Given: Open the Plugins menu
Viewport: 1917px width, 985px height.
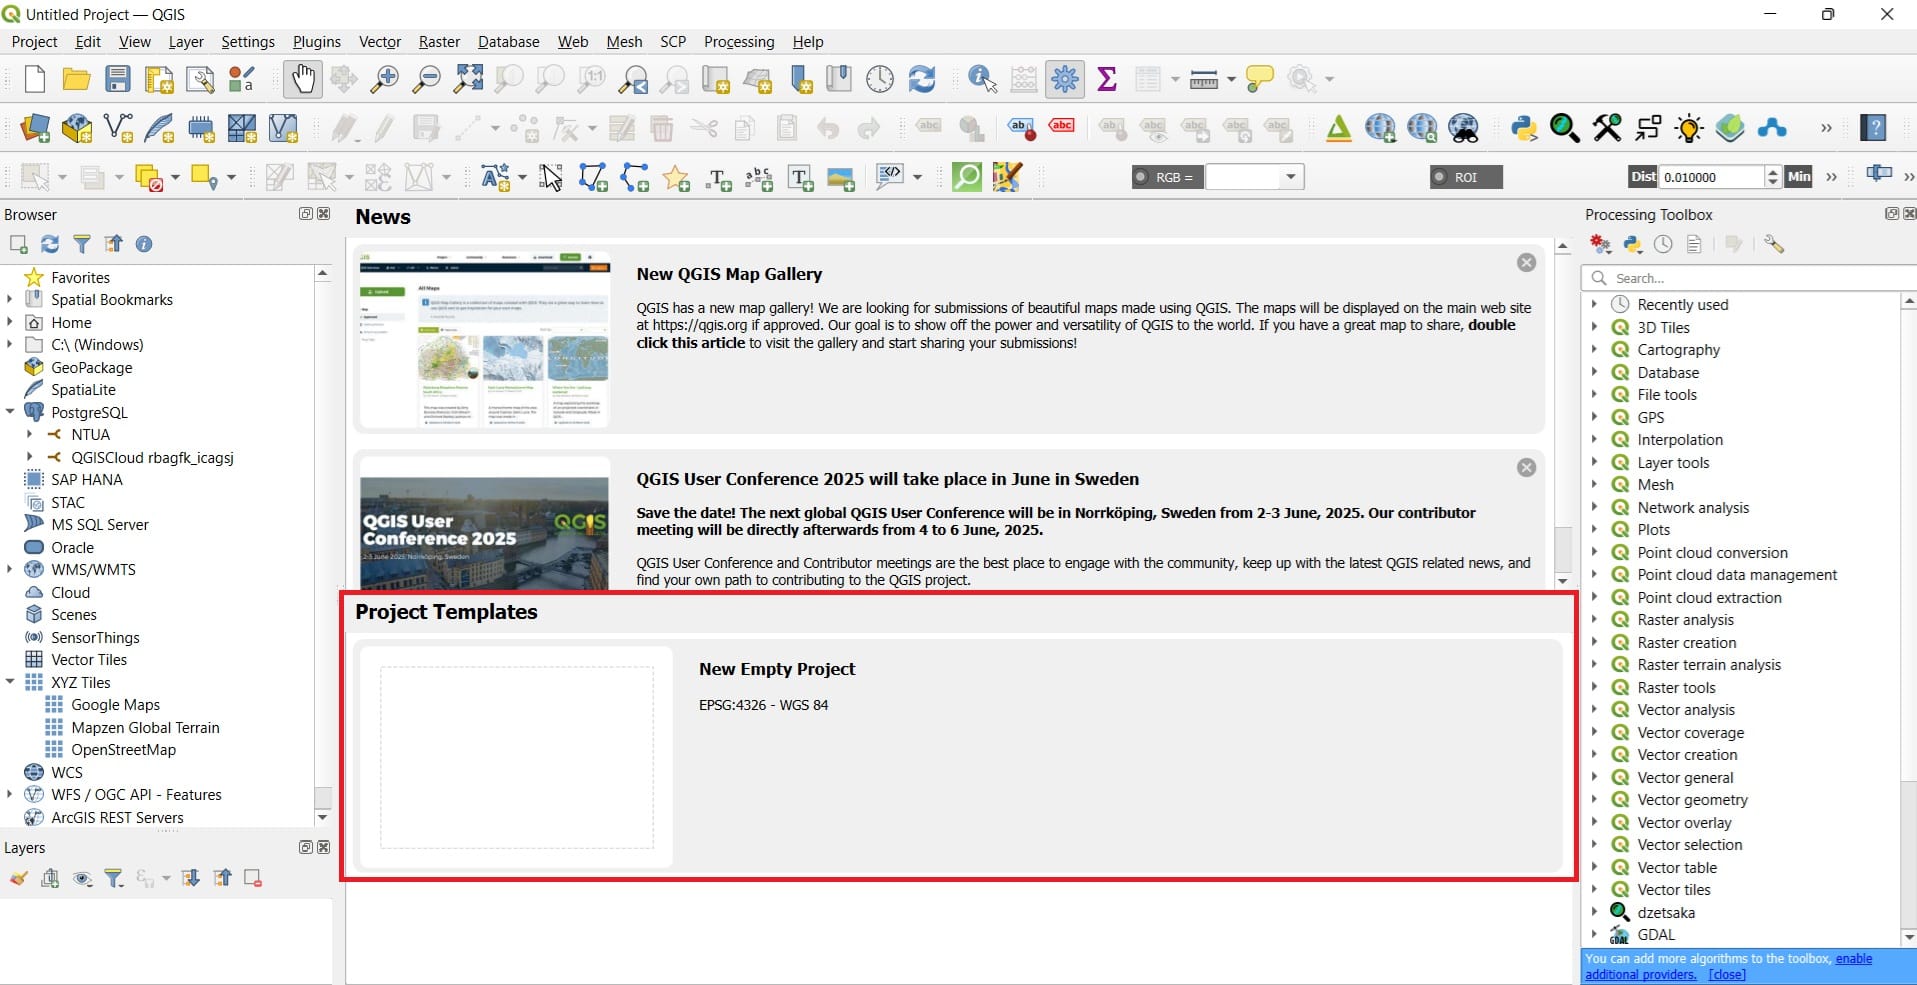Looking at the screenshot, I should [x=317, y=42].
